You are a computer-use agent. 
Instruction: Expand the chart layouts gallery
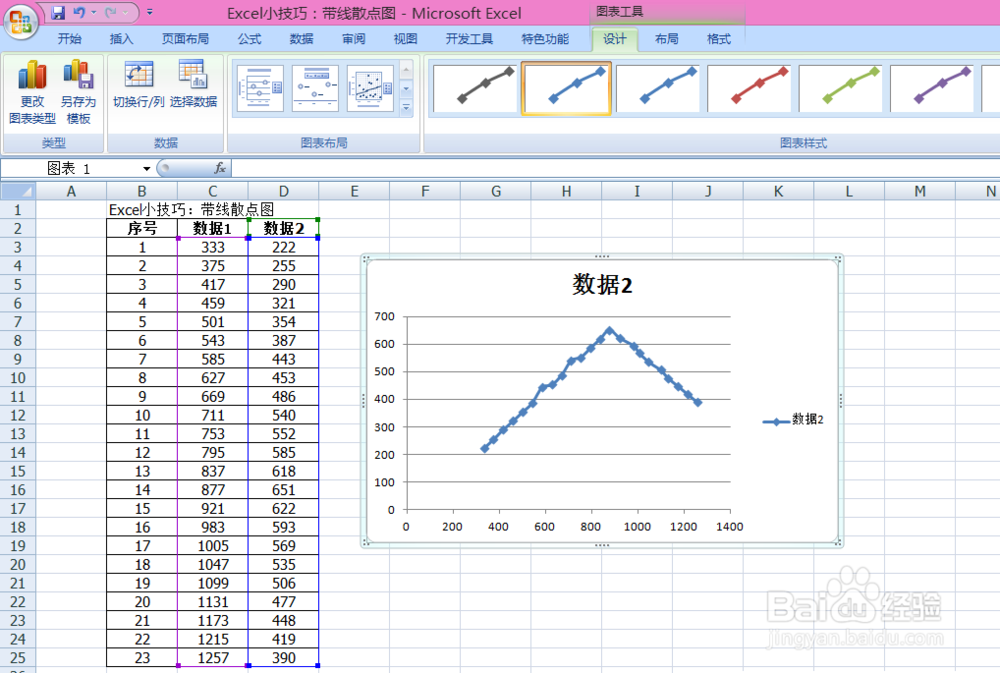coord(406,108)
